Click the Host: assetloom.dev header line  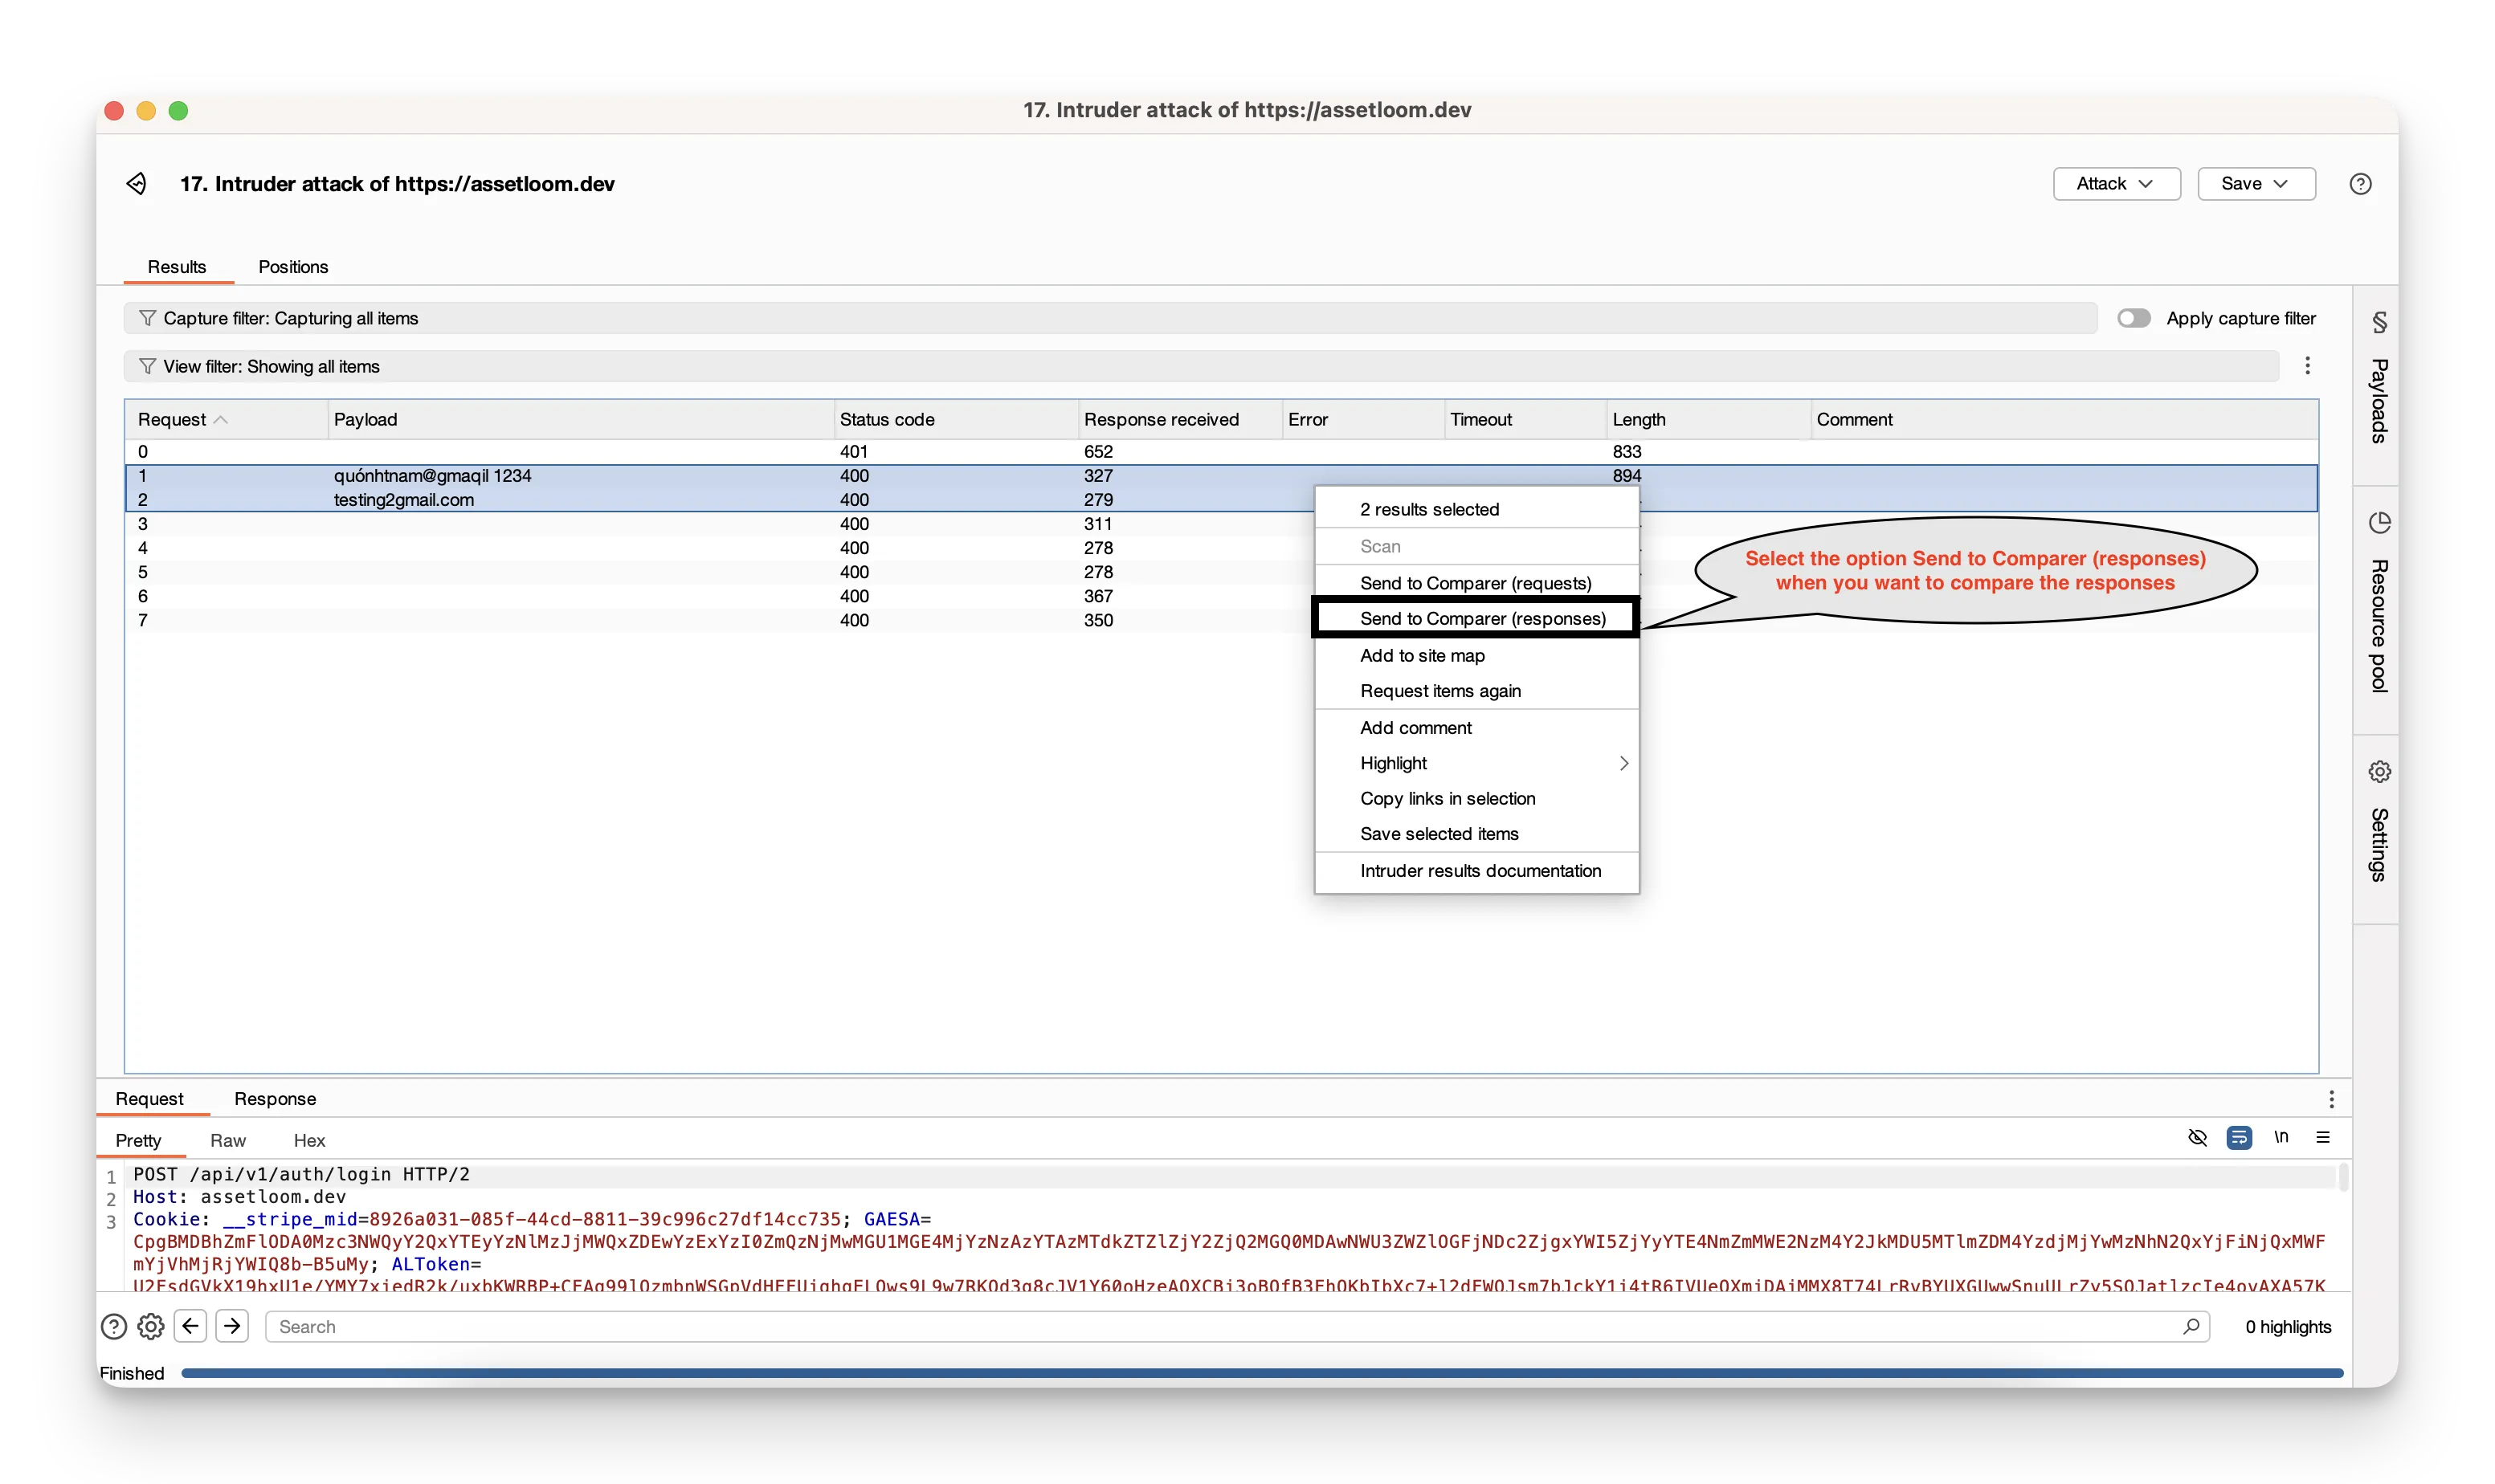click(239, 1197)
